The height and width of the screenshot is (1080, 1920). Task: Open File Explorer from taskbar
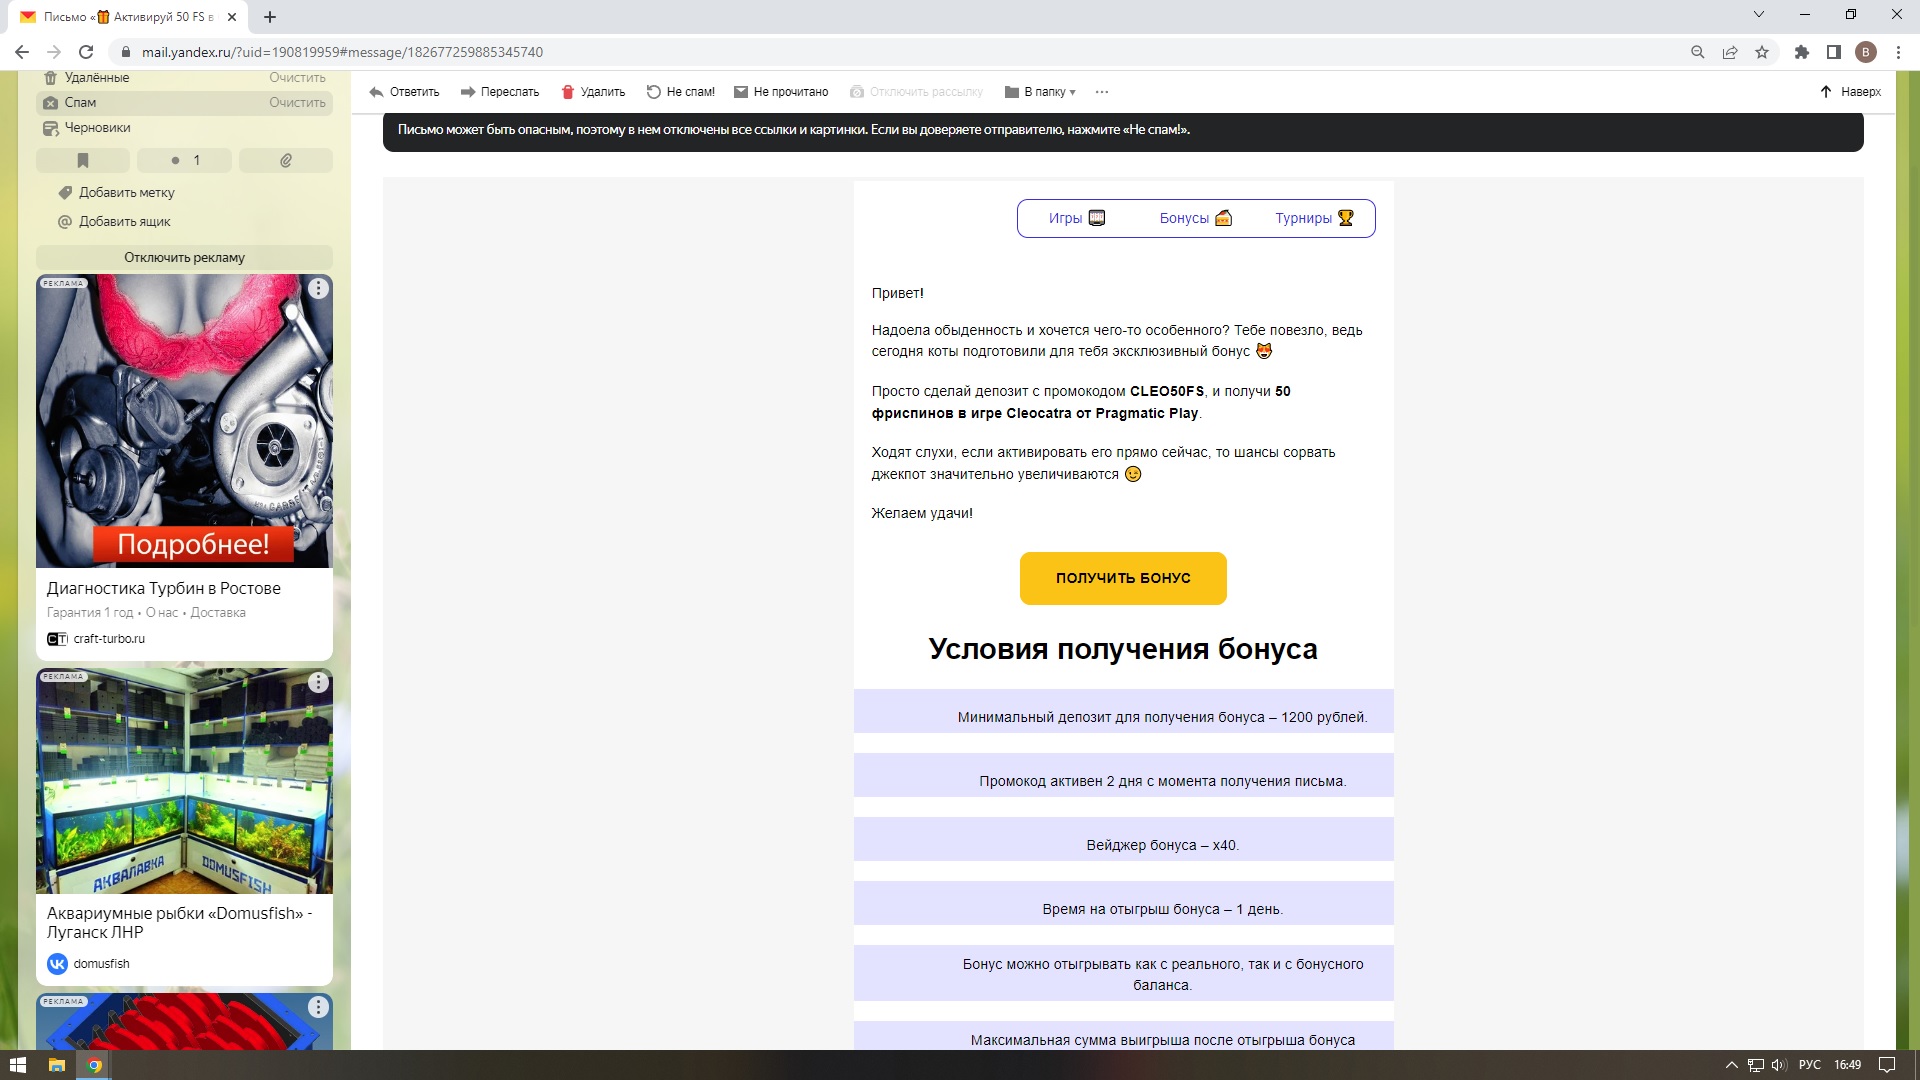coord(57,1065)
